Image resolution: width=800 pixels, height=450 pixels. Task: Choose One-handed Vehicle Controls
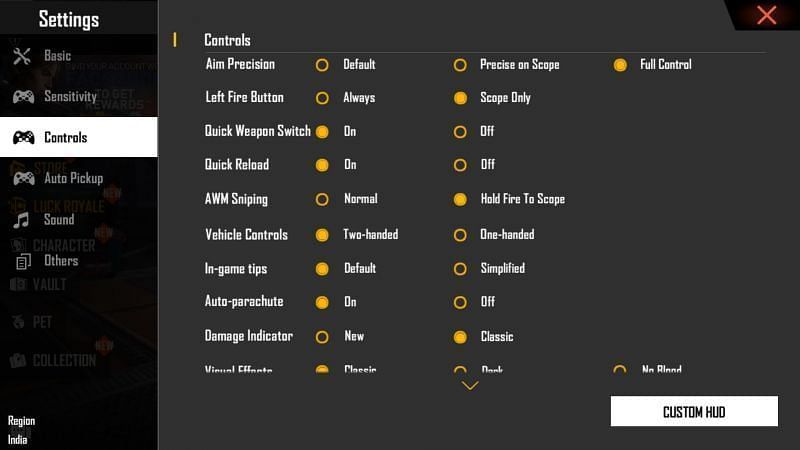click(x=460, y=235)
